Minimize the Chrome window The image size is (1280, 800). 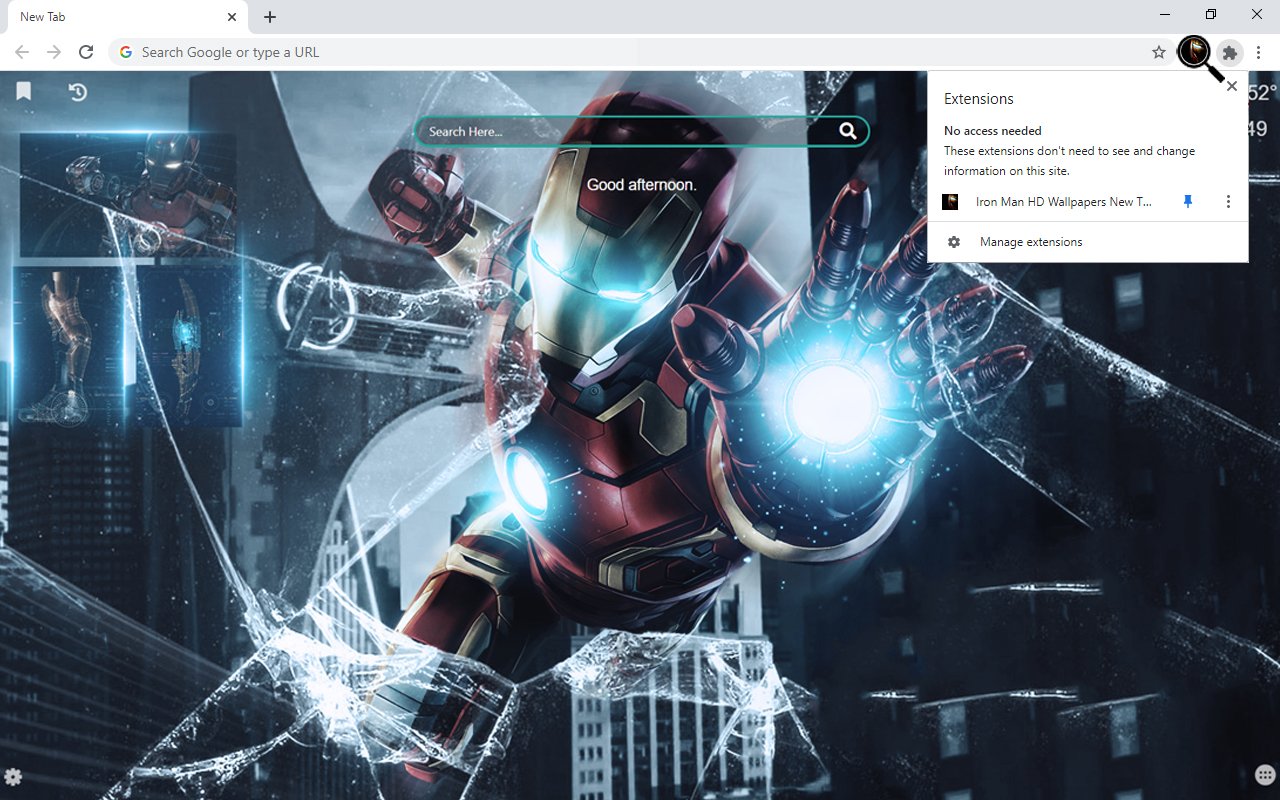point(1166,14)
